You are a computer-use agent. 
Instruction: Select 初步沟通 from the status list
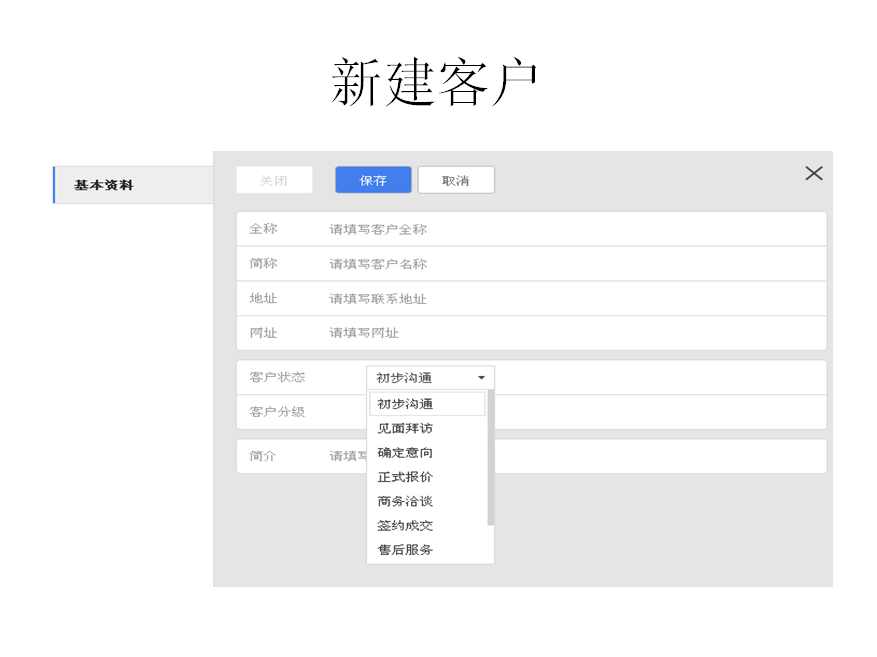404,403
